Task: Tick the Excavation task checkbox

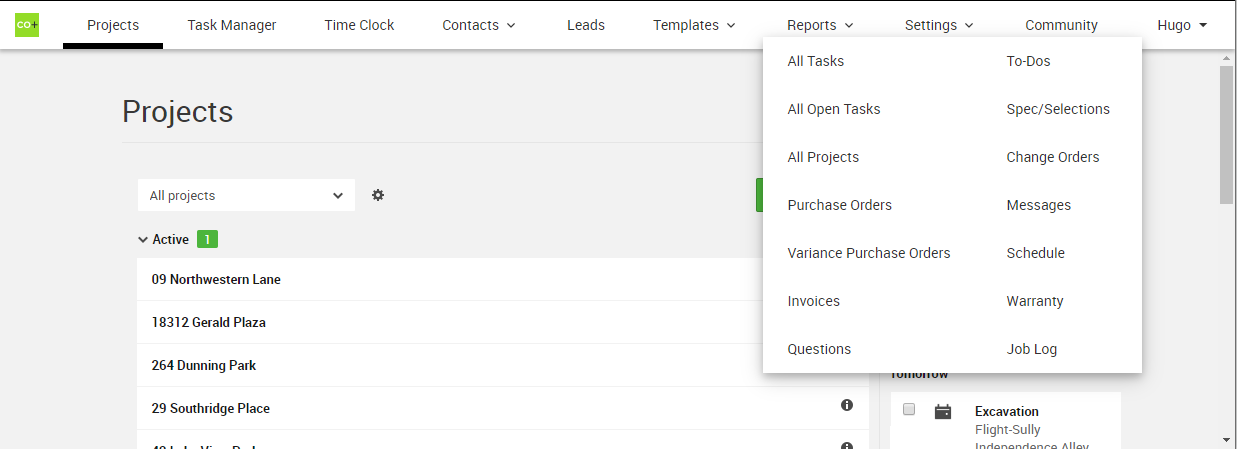Action: click(909, 410)
